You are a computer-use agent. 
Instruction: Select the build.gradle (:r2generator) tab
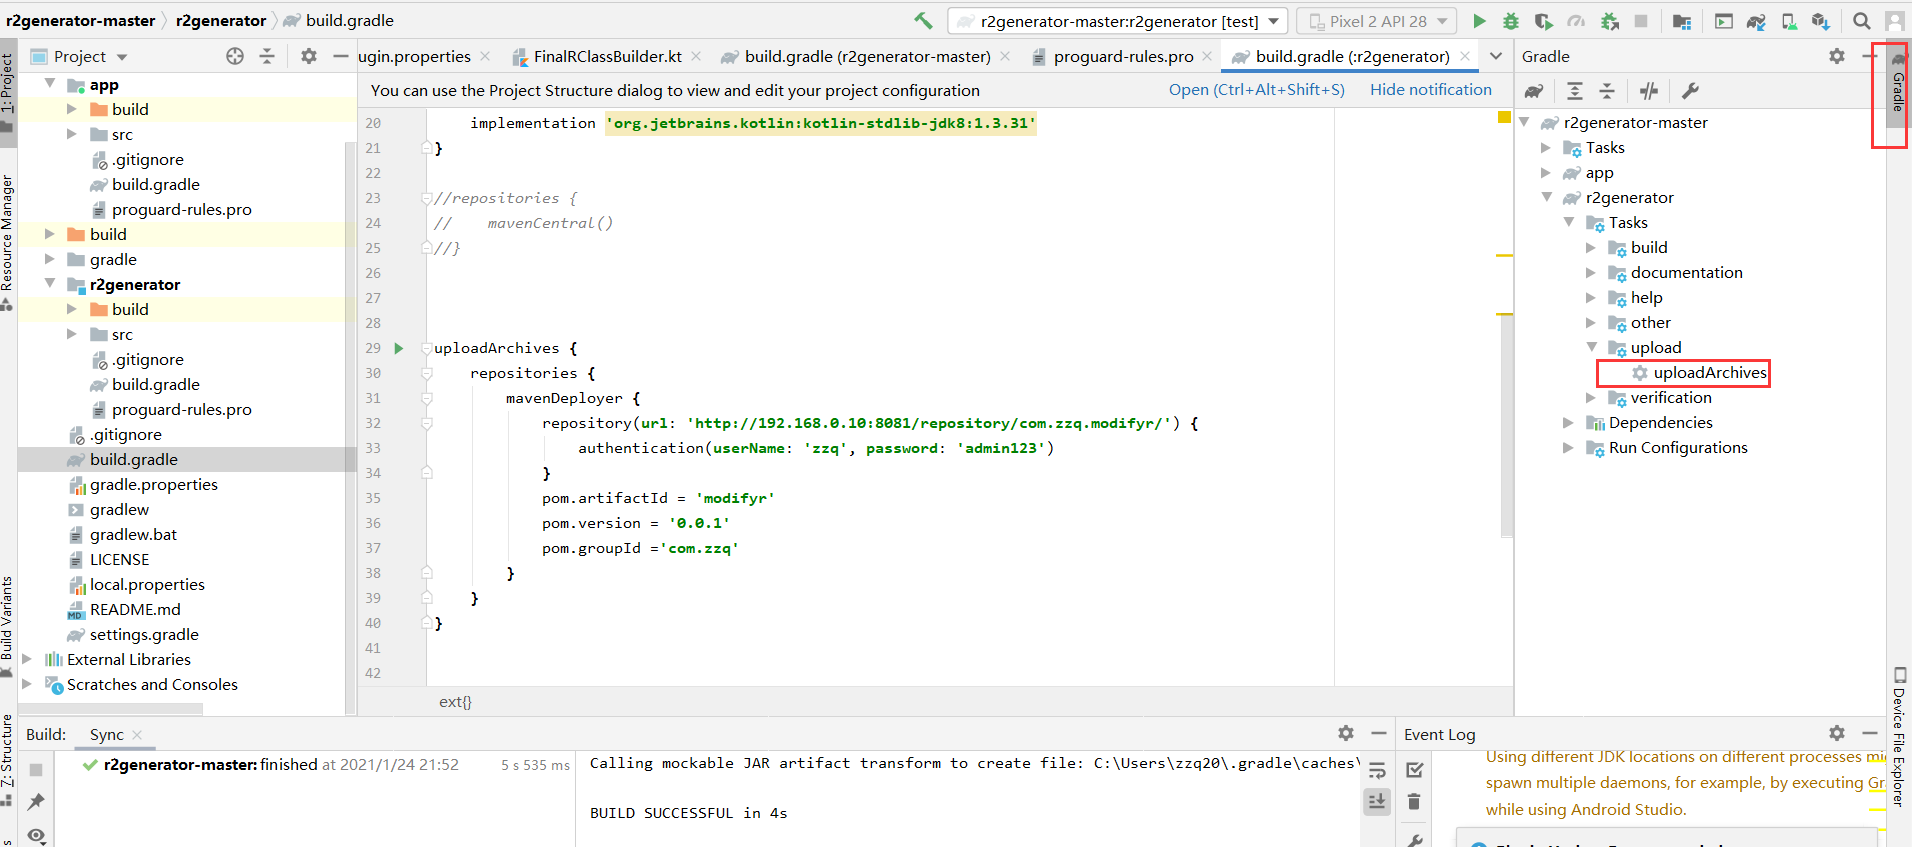1351,56
